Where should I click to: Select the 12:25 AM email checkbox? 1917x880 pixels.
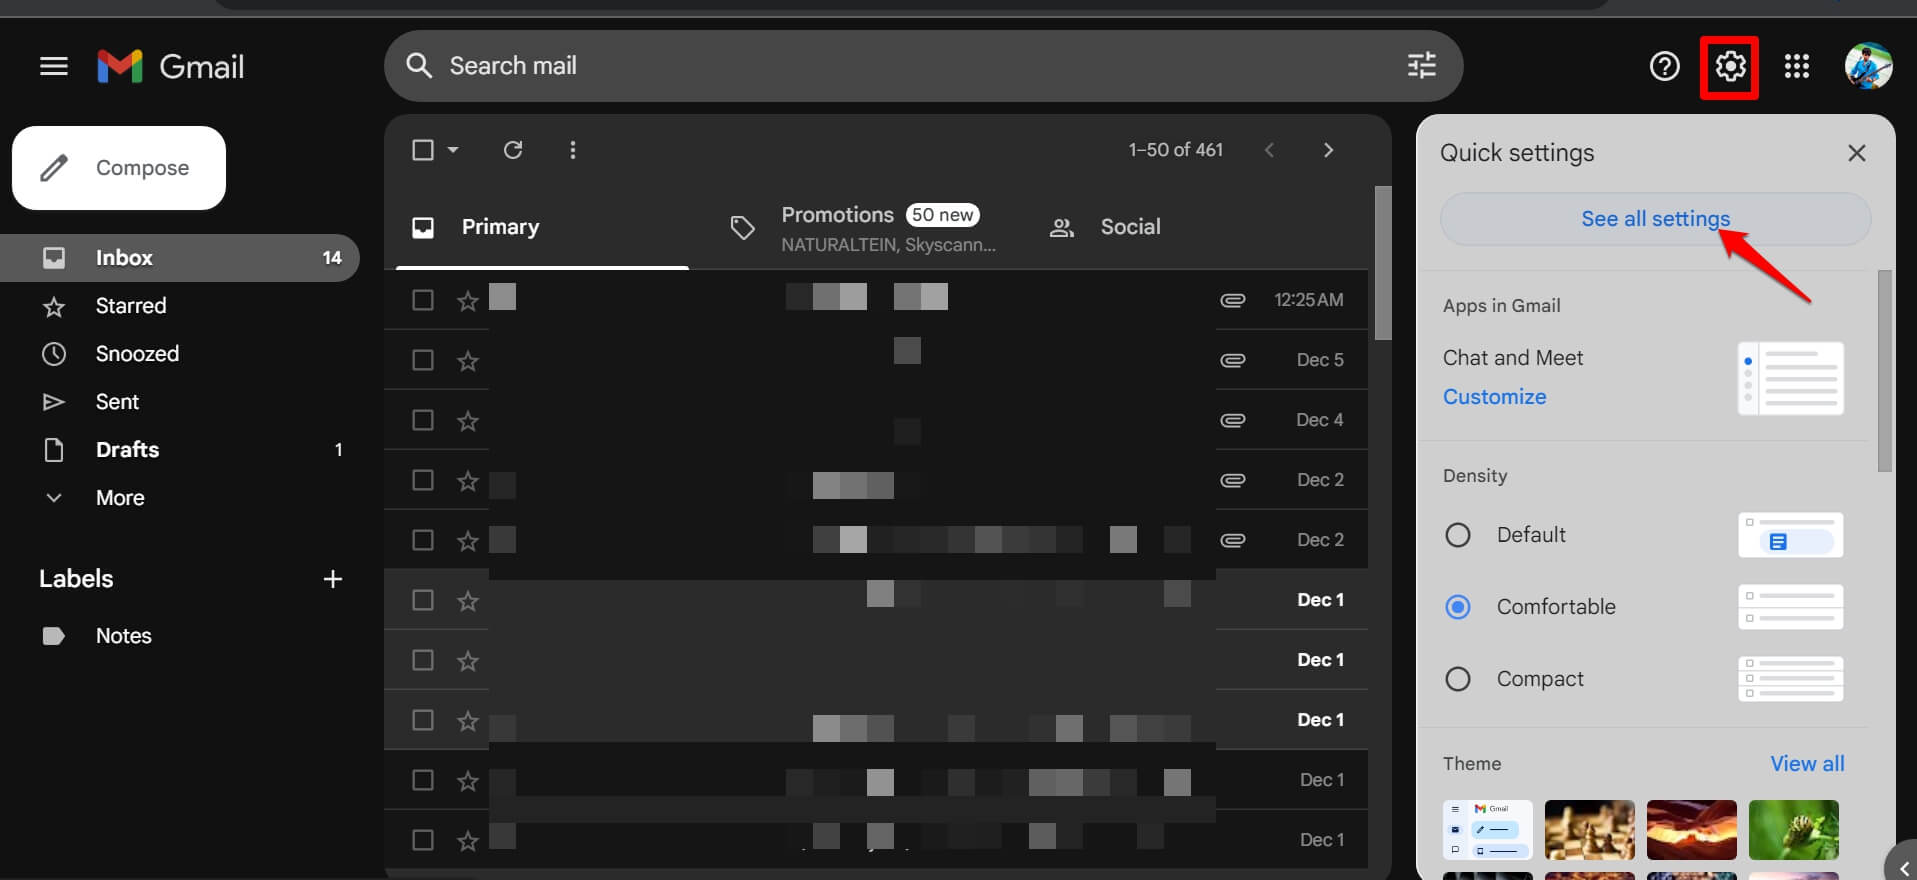(423, 300)
